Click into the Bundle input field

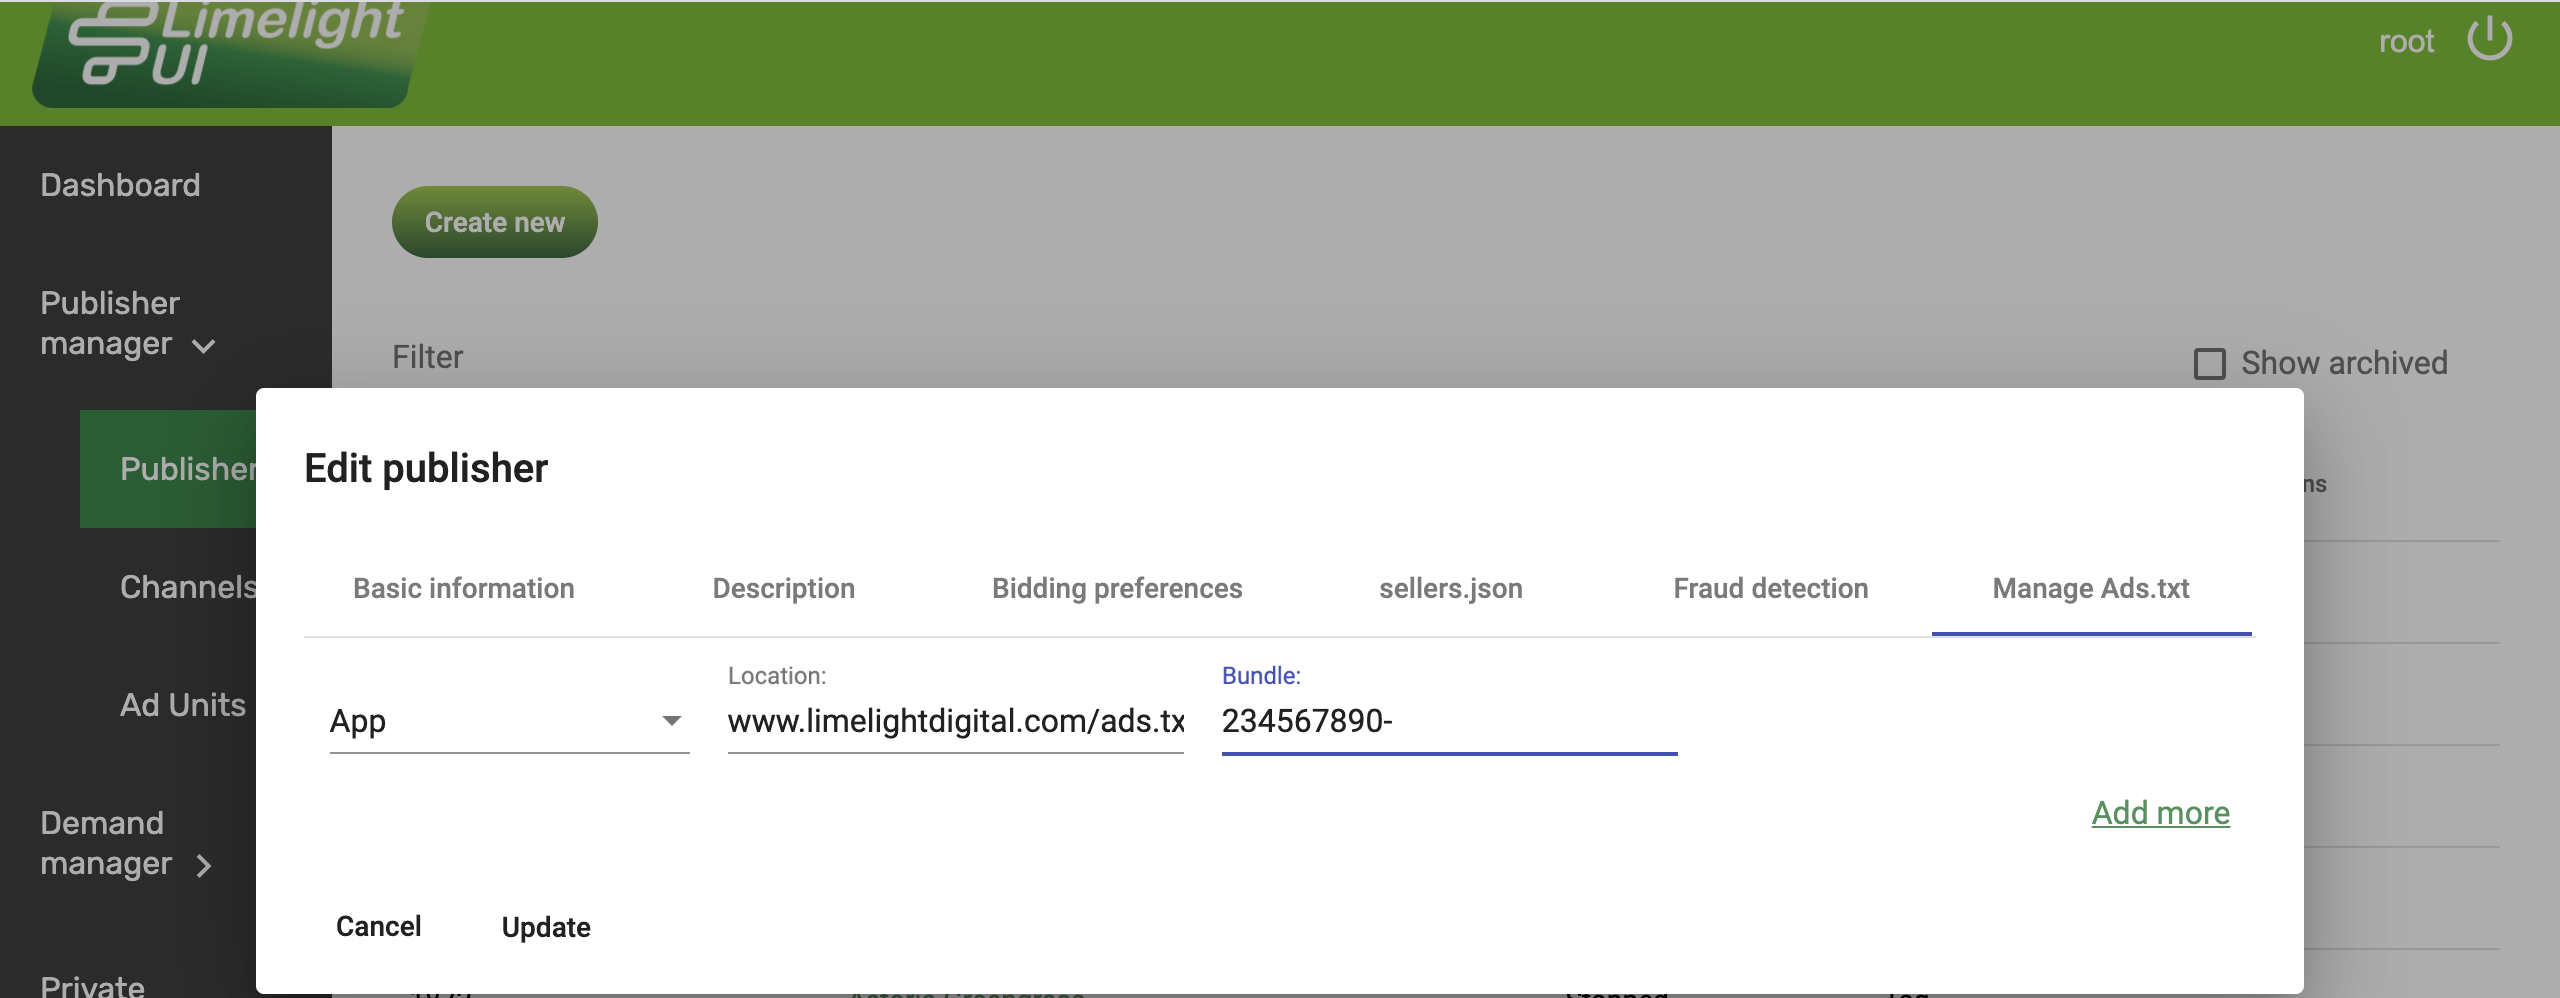pyautogui.click(x=1448, y=721)
